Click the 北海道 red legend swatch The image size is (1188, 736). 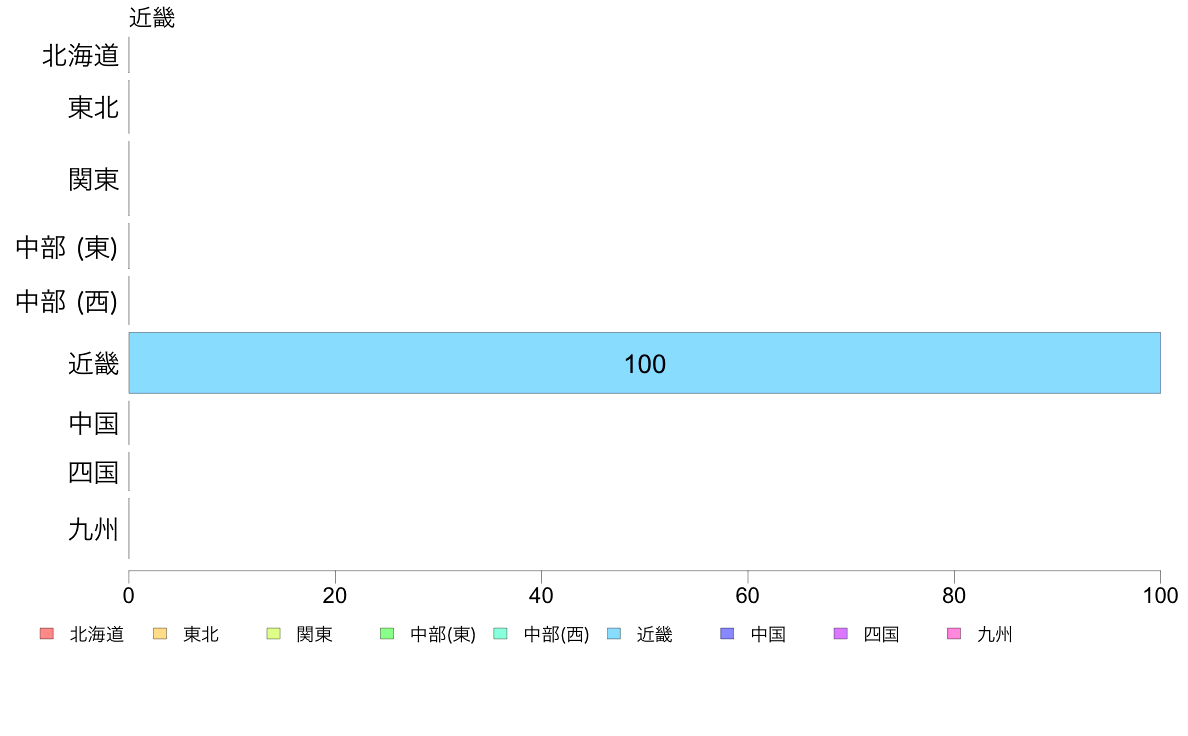pyautogui.click(x=47, y=634)
